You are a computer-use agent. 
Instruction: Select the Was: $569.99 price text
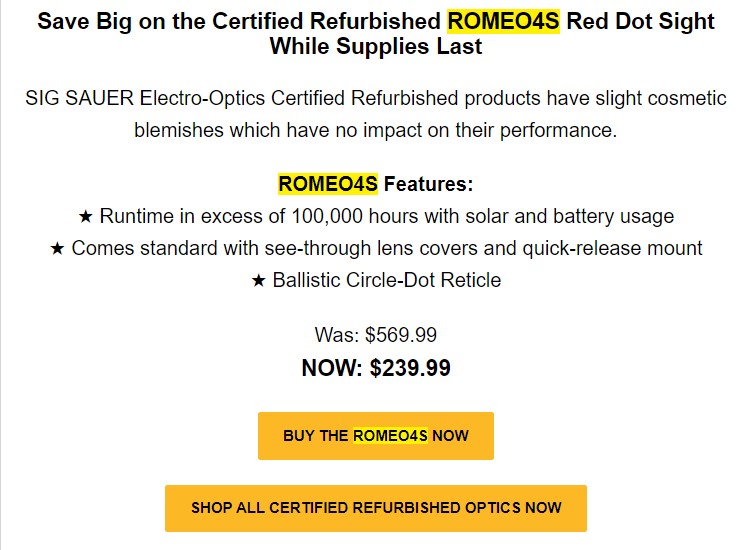375,336
